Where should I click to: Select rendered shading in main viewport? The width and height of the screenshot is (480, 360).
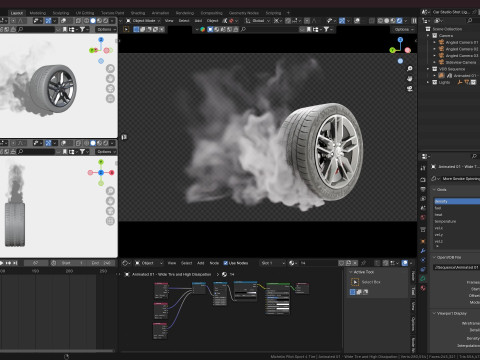pyautogui.click(x=399, y=21)
